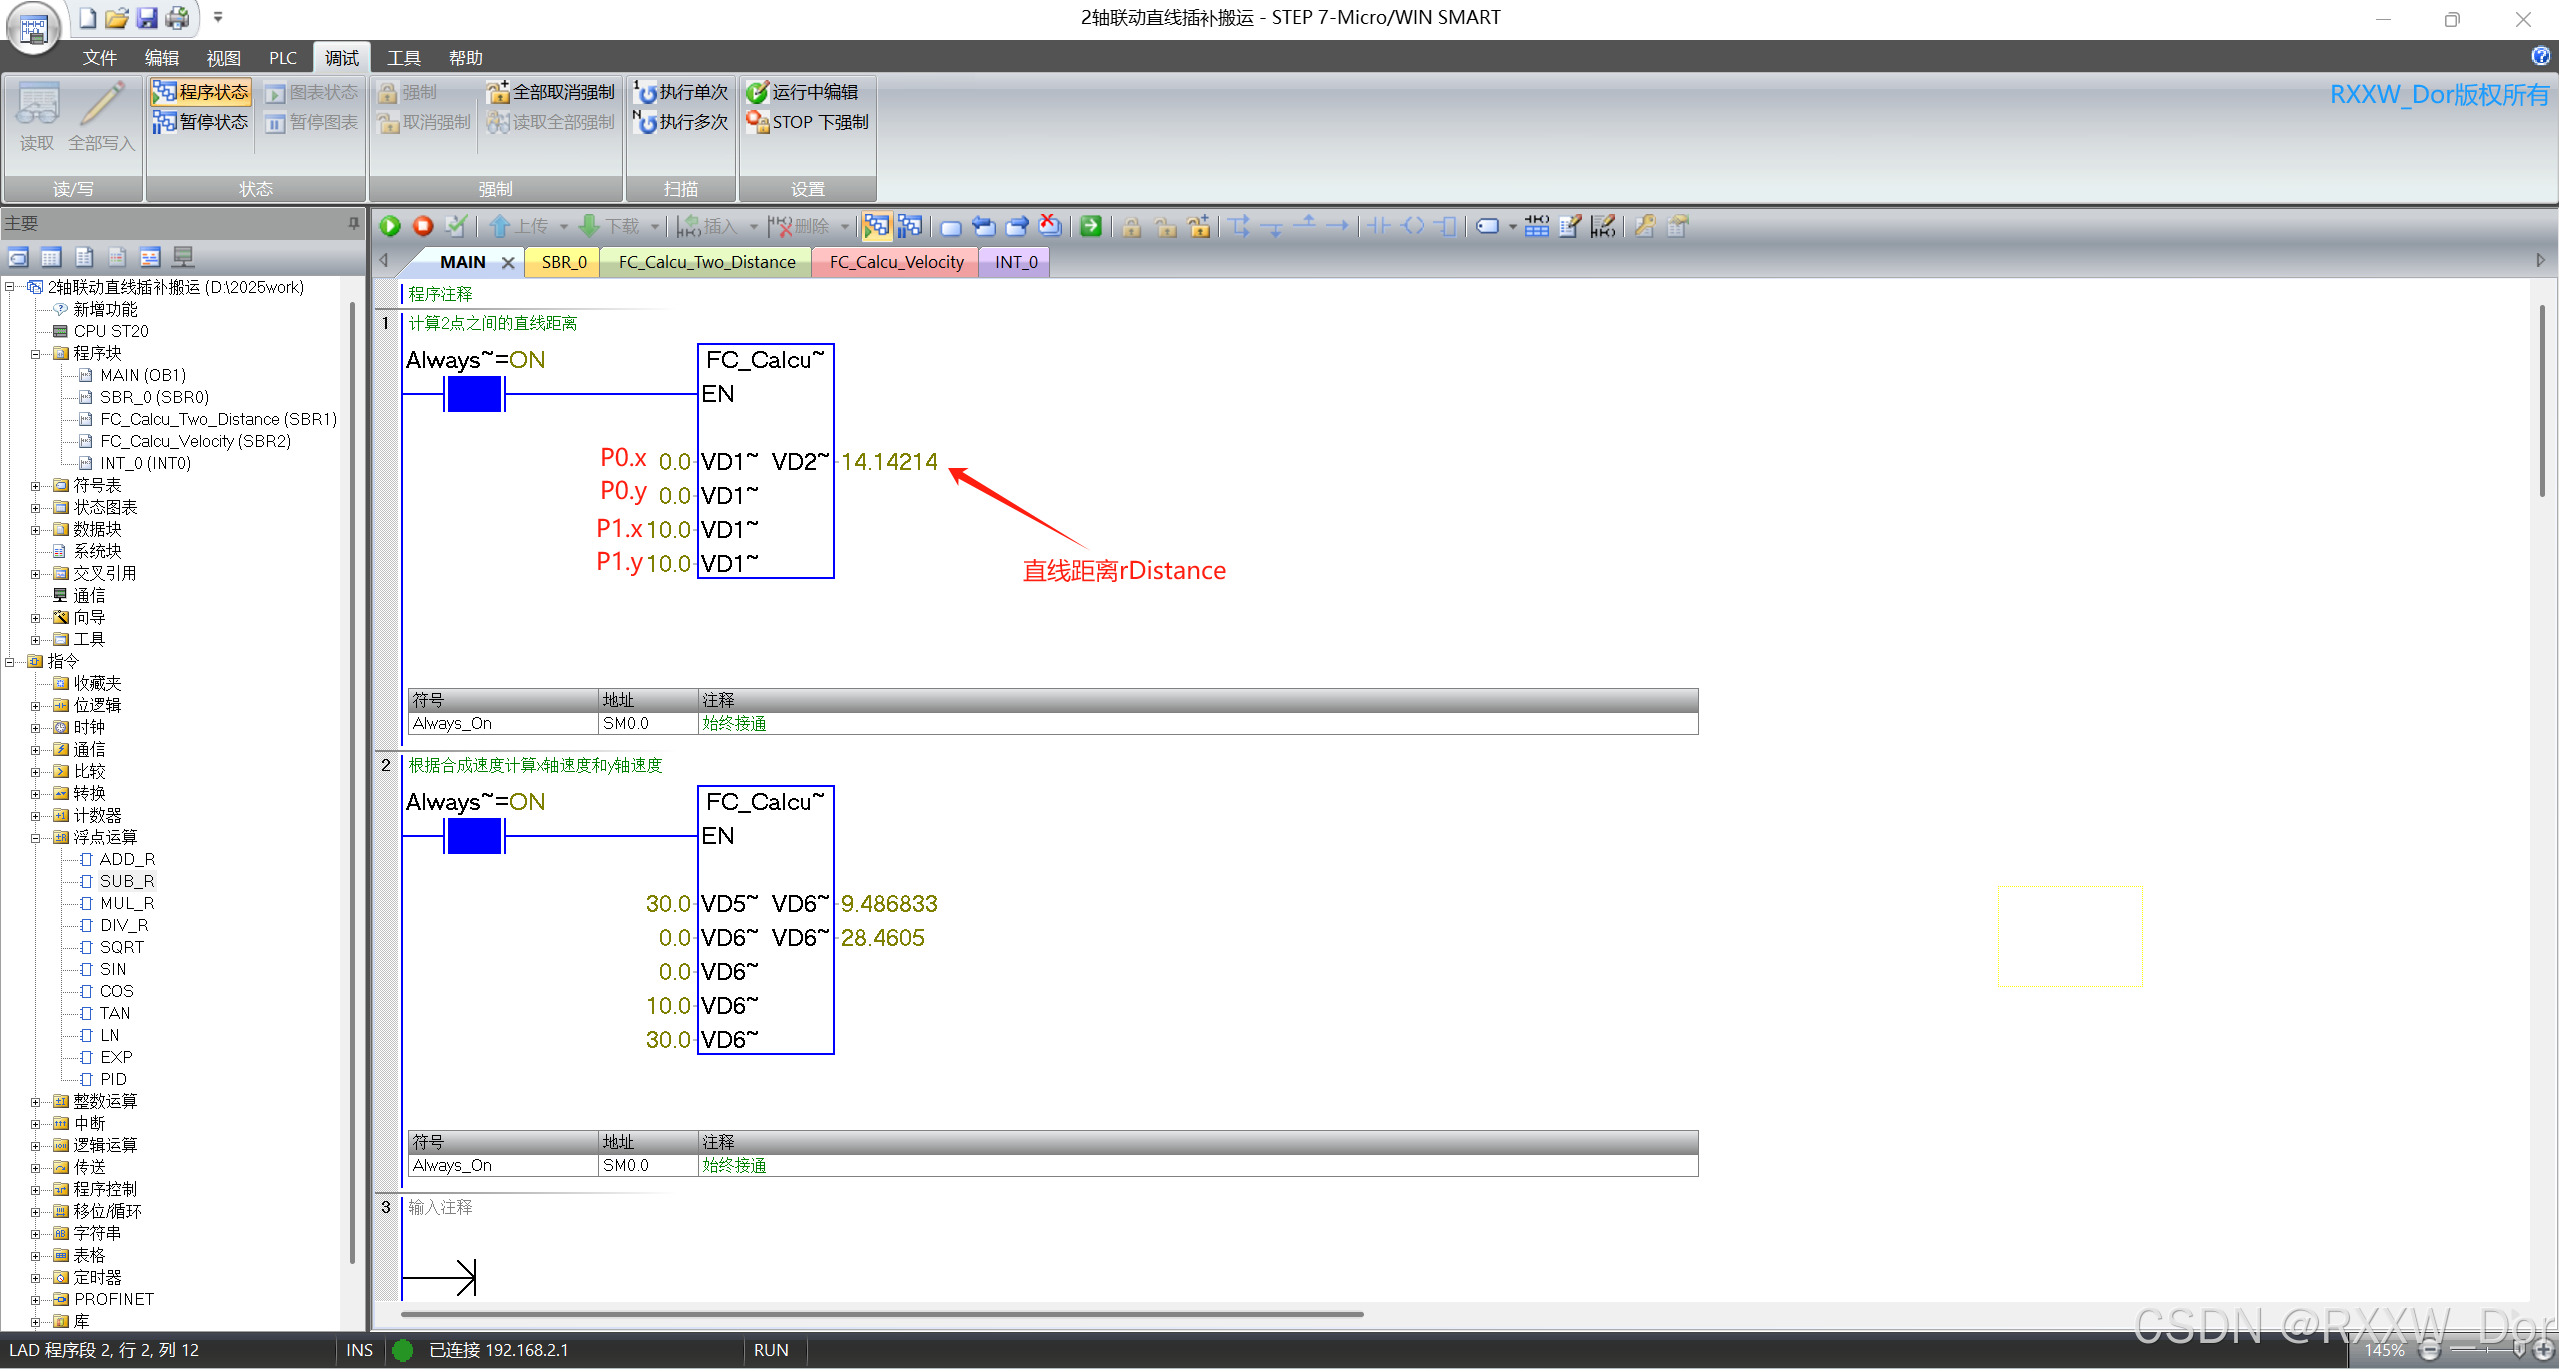2559x1369 pixels.
Task: Open the 下载 download dropdown arrow
Action: [655, 227]
